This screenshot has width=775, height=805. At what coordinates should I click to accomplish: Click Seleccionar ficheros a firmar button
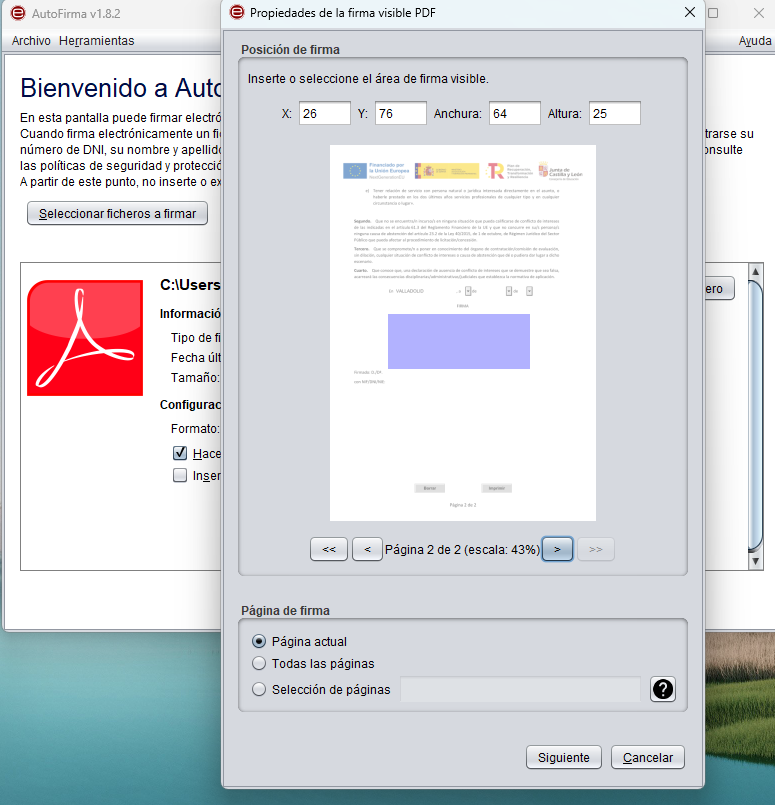(118, 214)
